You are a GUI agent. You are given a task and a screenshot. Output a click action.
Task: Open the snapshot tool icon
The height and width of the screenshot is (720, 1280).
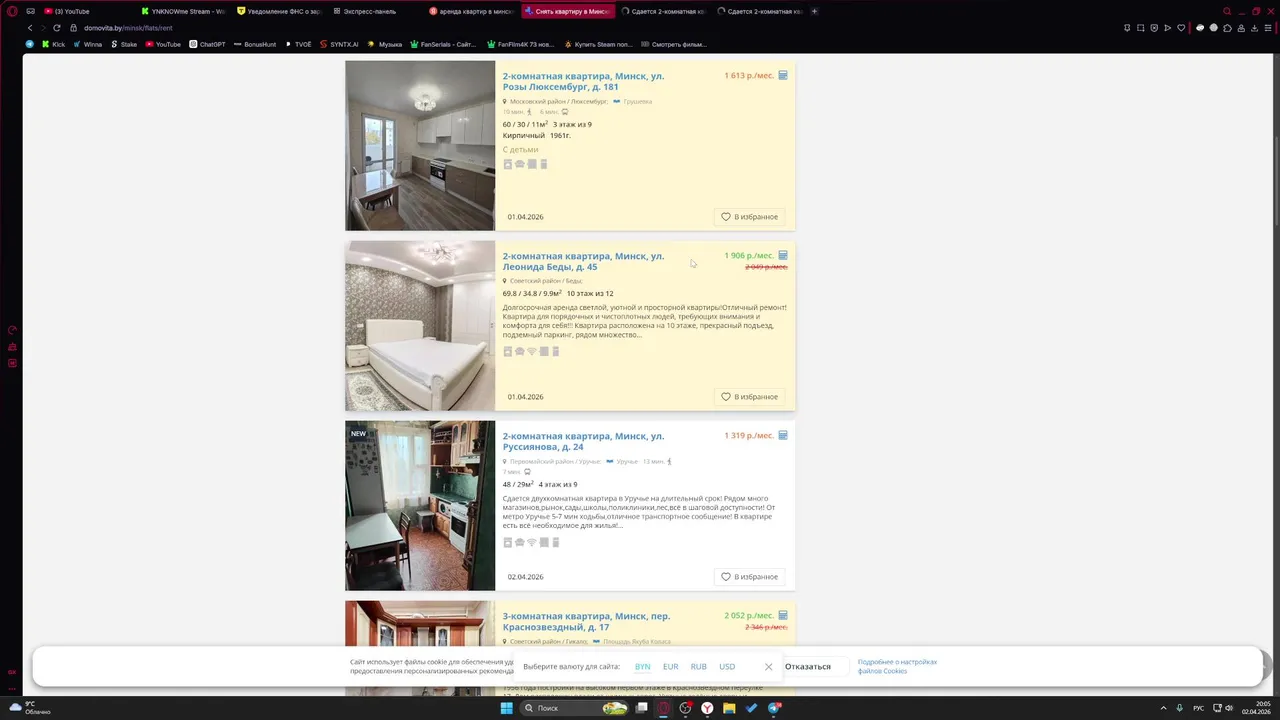point(1140,28)
